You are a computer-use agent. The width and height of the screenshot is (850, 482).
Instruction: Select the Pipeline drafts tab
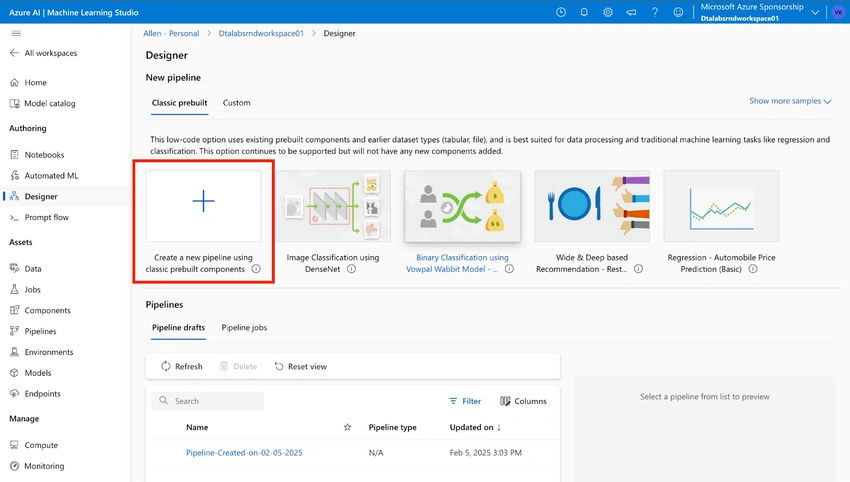pyautogui.click(x=178, y=327)
